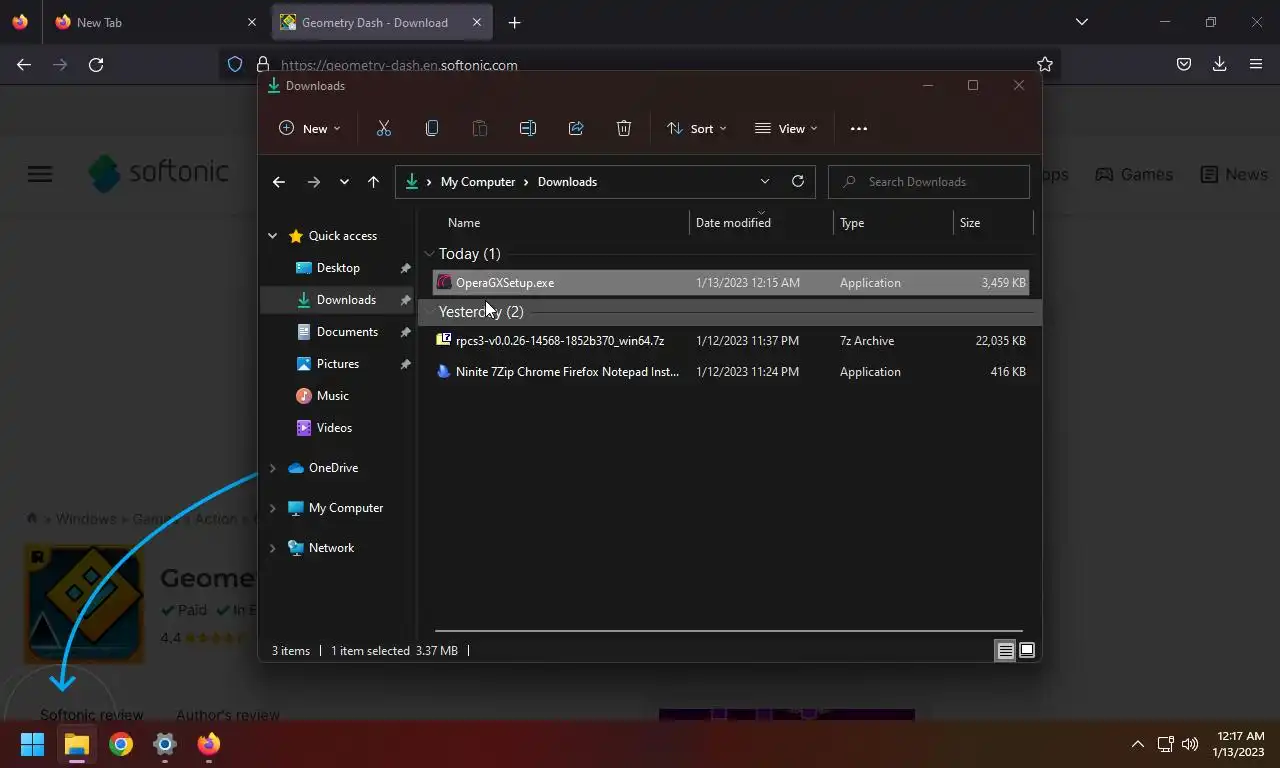Click Downloads breadcrumb in address bar
Screen dimensions: 1280x768
pyautogui.click(x=567, y=182)
